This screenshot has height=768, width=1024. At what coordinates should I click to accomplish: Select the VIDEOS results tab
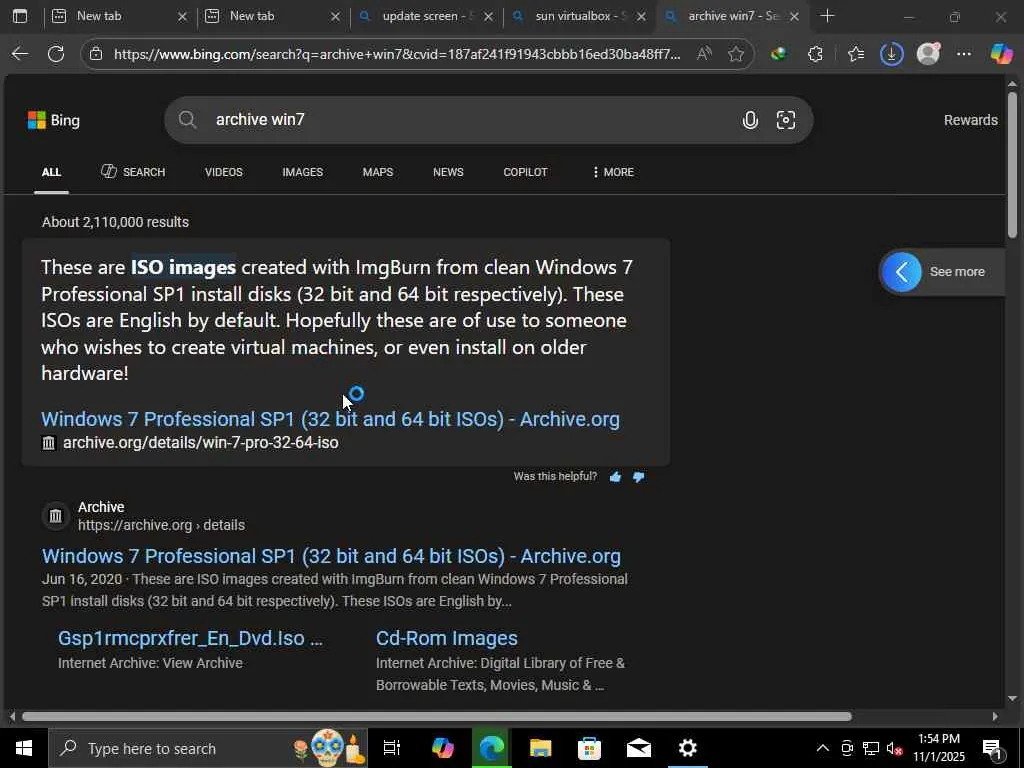pos(223,172)
